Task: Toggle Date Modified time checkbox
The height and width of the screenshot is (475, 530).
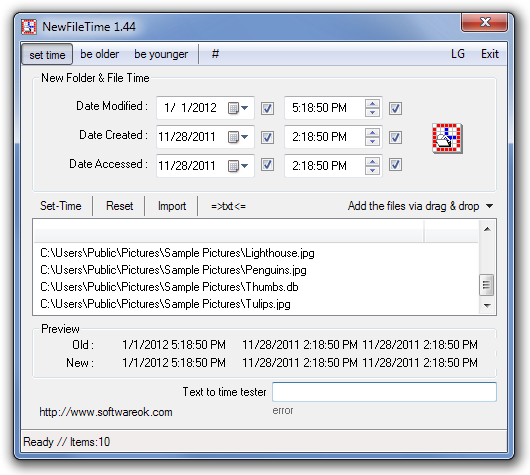Action: click(x=395, y=109)
